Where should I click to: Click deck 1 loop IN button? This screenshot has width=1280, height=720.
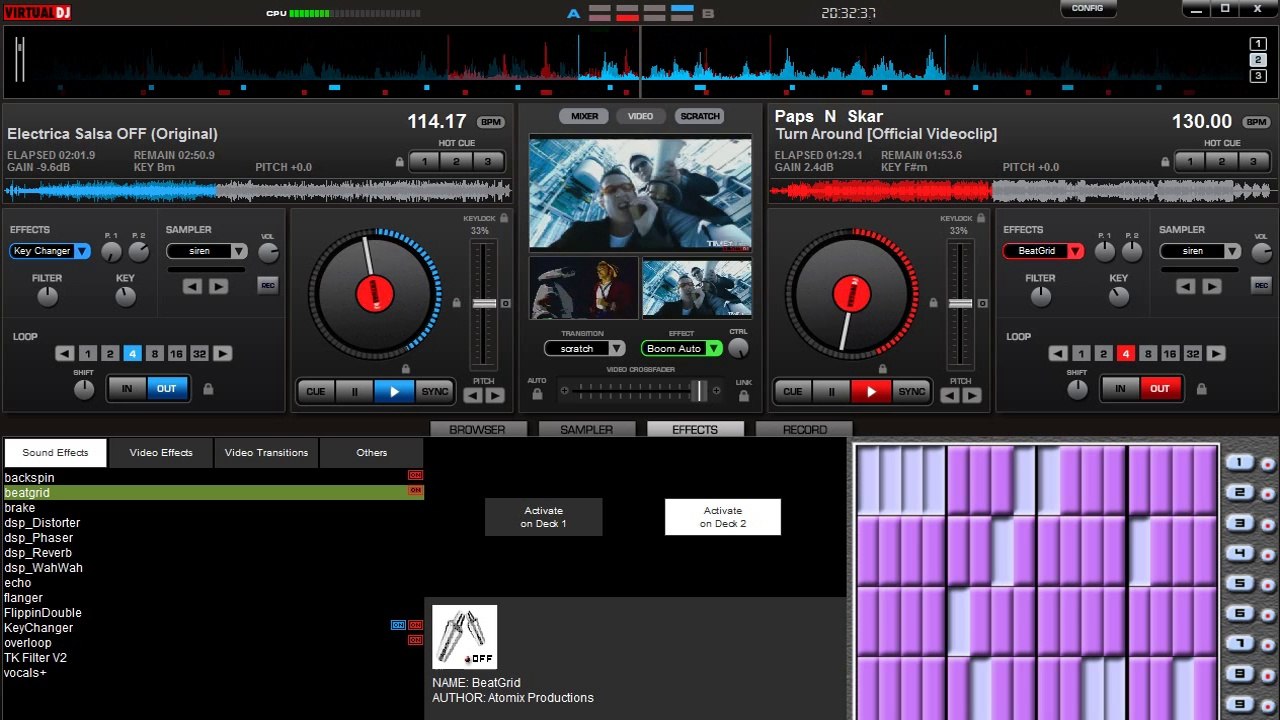[x=127, y=388]
